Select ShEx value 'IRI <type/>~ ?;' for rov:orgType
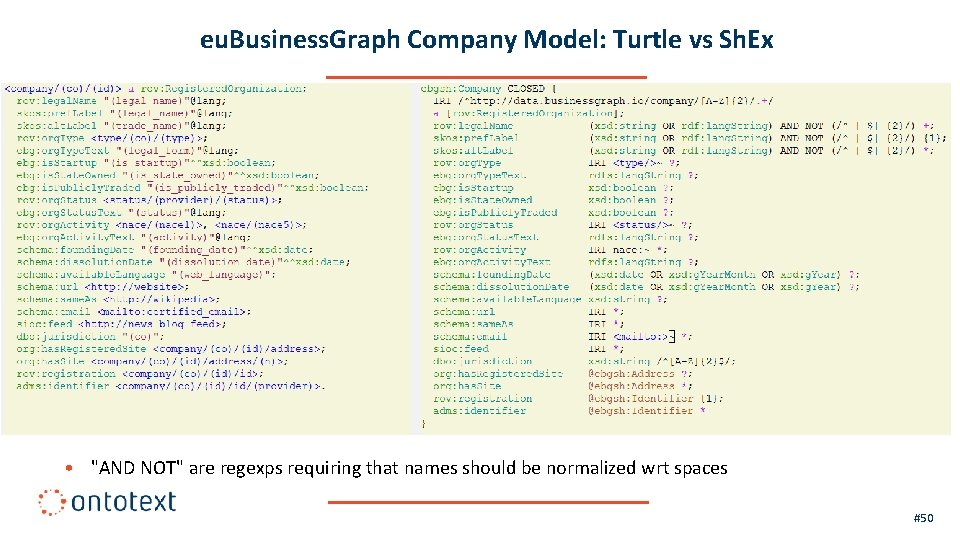960x540 pixels. [634, 163]
